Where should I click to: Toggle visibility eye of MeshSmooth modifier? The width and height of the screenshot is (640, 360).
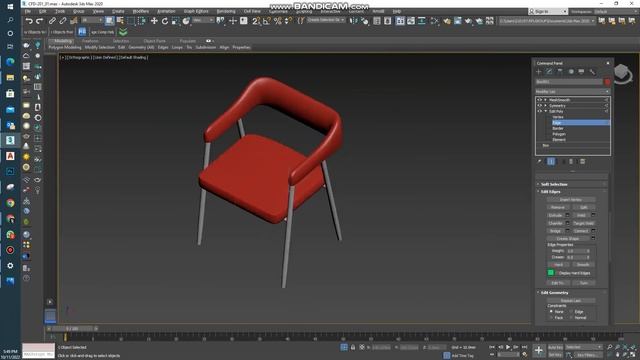(x=540, y=100)
